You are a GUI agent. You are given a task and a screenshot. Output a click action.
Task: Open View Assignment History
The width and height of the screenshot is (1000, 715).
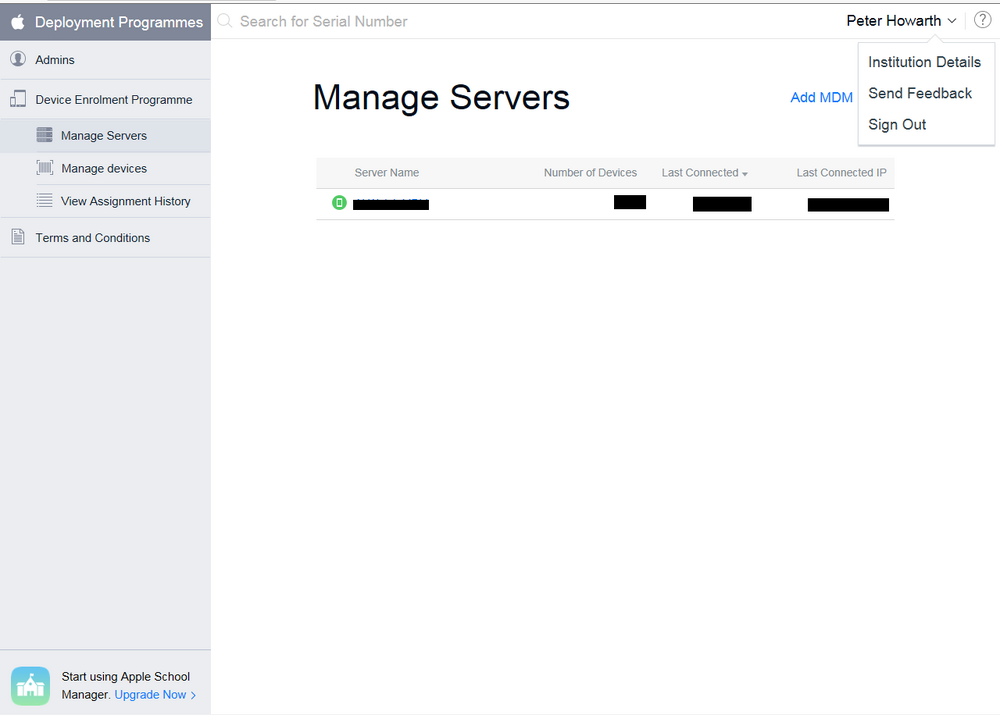105,201
